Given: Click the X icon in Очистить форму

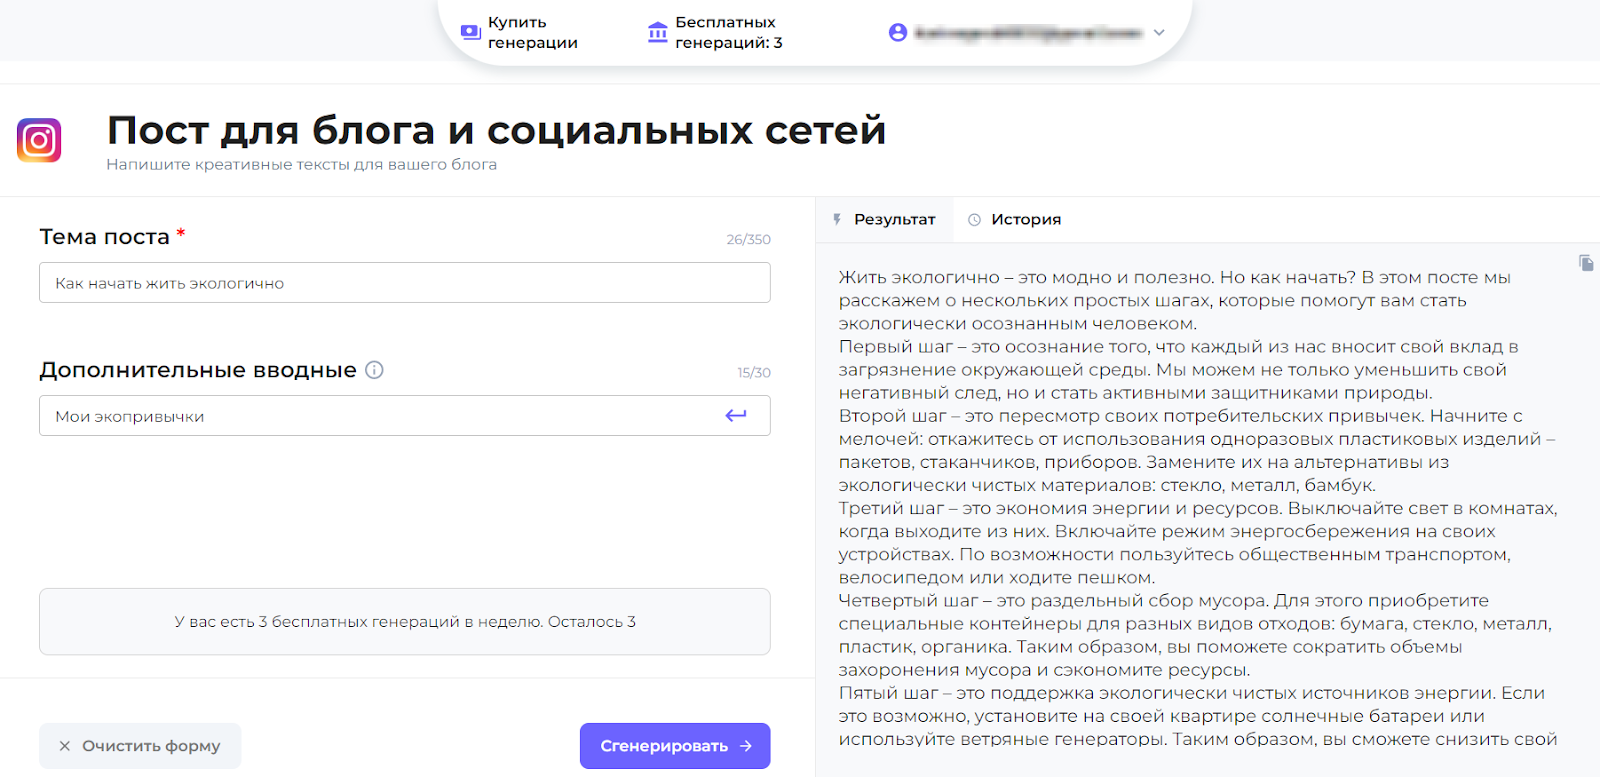Looking at the screenshot, I should coord(65,746).
